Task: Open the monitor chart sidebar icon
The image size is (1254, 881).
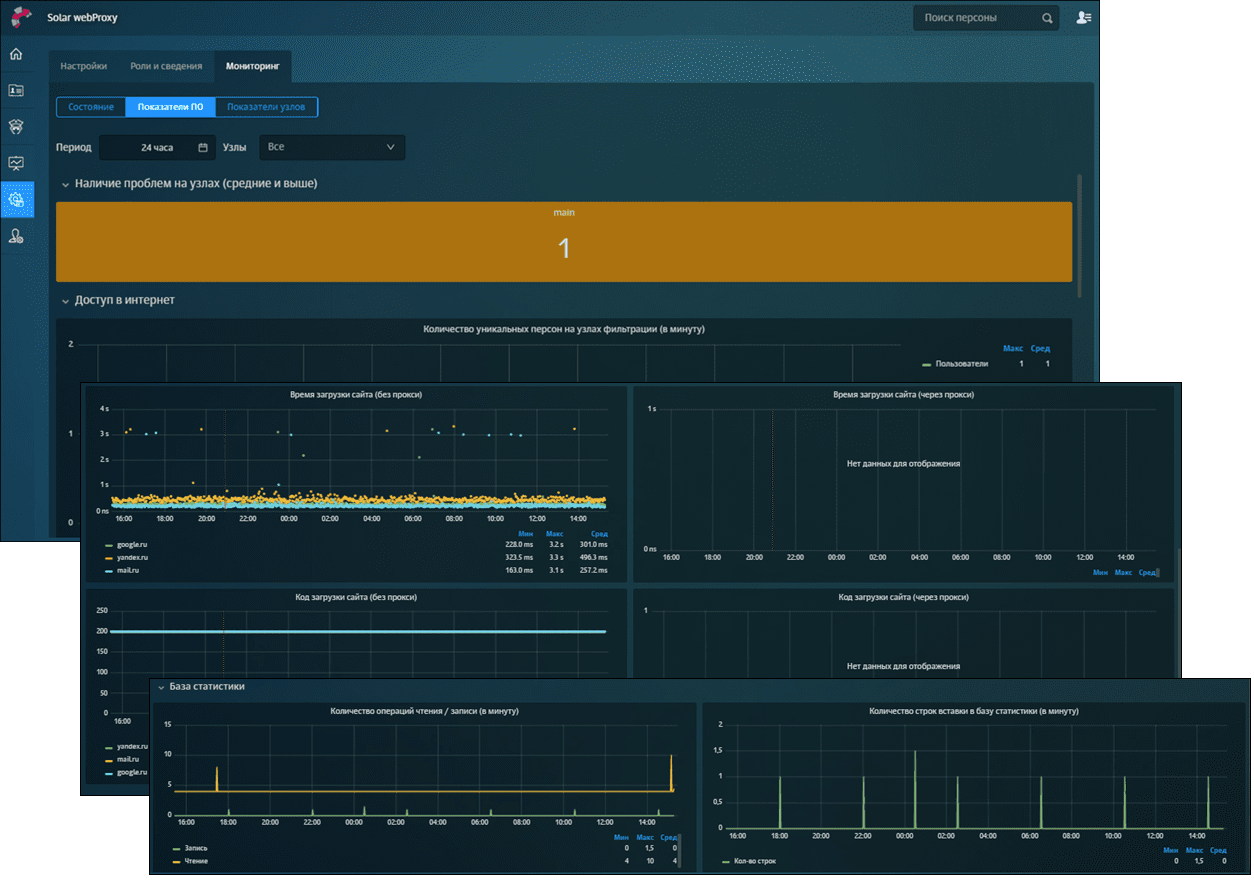Action: (x=16, y=163)
